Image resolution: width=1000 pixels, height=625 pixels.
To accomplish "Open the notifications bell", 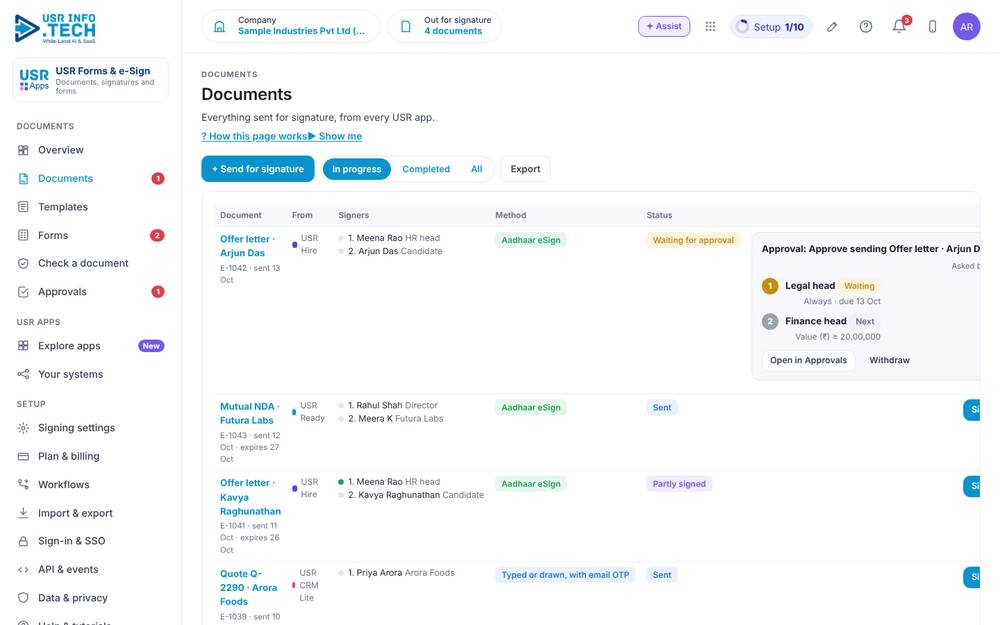I will coord(899,26).
